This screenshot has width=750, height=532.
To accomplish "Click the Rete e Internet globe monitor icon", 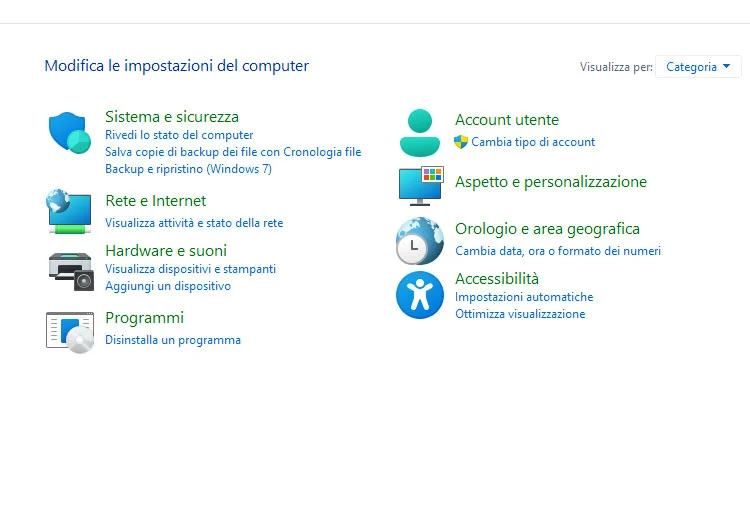I will click(69, 211).
